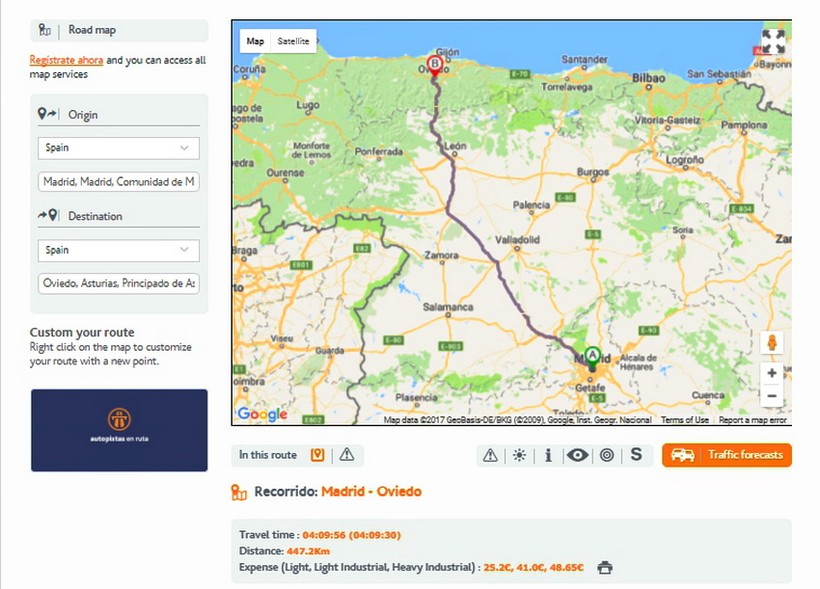Screen dimensions: 820x589
Task: Click the printer icon next to expenses
Action: point(604,568)
